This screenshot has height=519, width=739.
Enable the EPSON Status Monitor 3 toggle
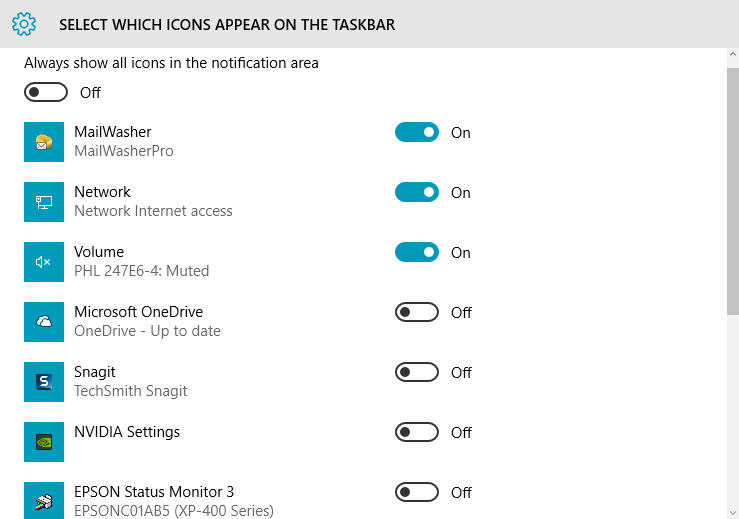(417, 492)
